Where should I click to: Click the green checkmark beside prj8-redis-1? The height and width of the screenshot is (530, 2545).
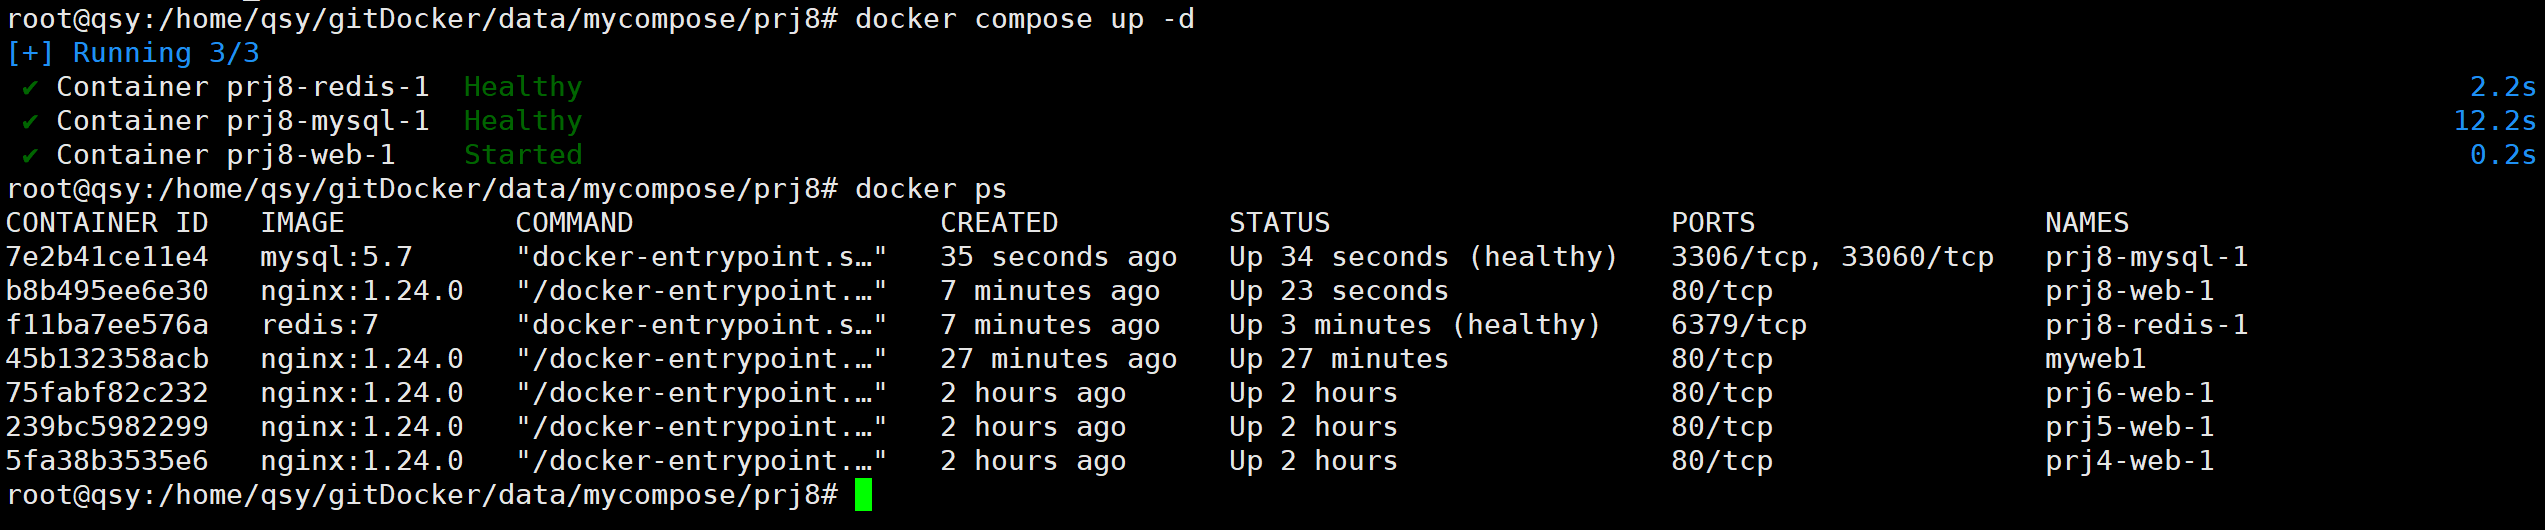click(x=30, y=88)
